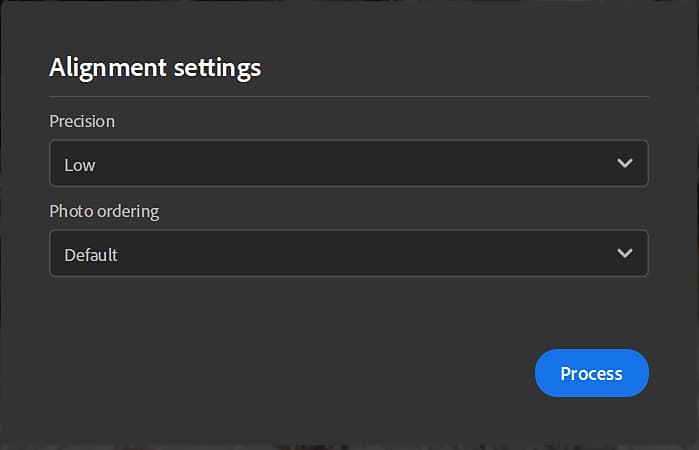Click the divider line below the heading
The height and width of the screenshot is (450, 699).
(348, 96)
